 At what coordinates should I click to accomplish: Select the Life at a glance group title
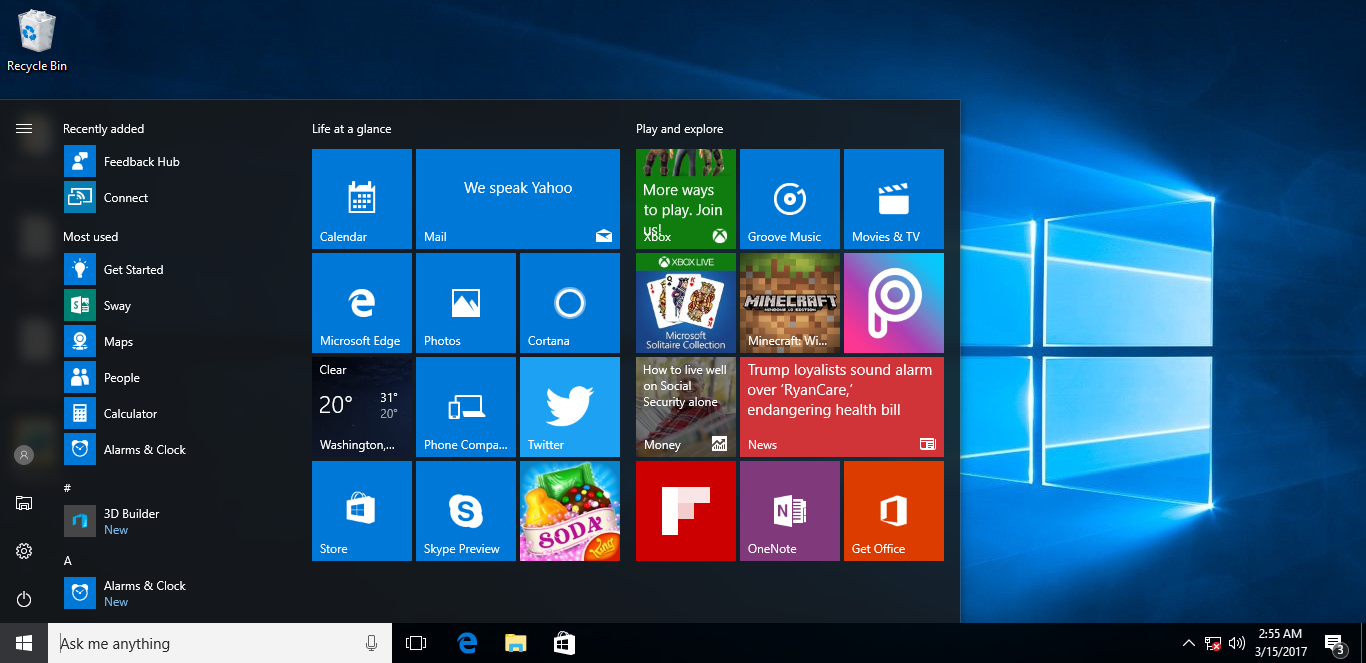(352, 129)
